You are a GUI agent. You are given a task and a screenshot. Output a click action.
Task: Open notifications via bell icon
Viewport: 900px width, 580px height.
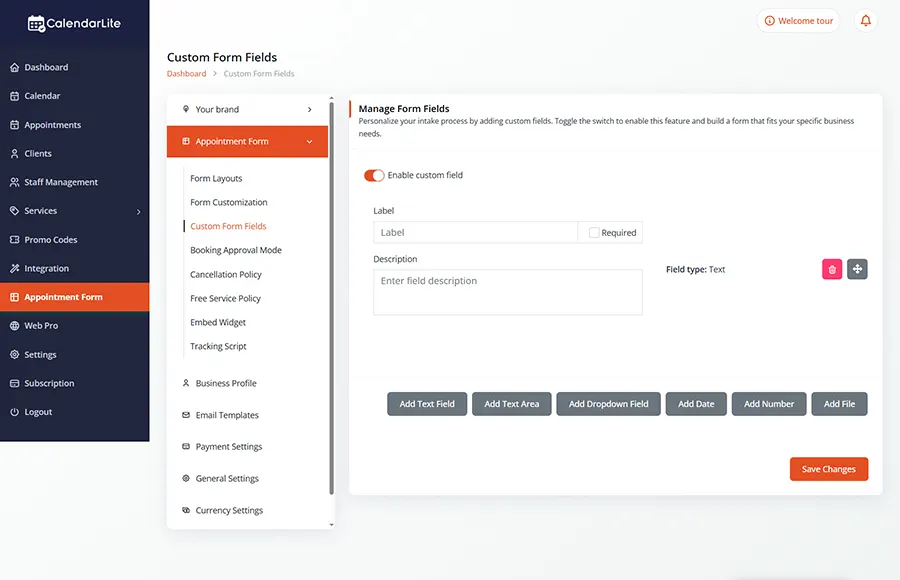click(x=866, y=21)
